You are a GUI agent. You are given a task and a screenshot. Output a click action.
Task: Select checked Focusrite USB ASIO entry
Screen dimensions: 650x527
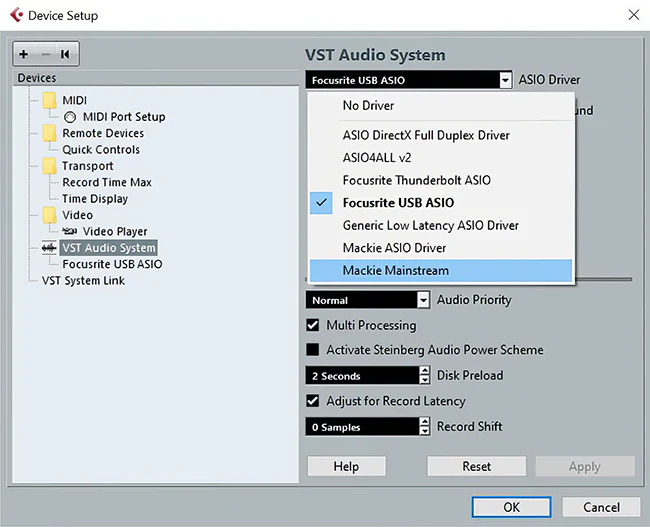click(x=441, y=203)
